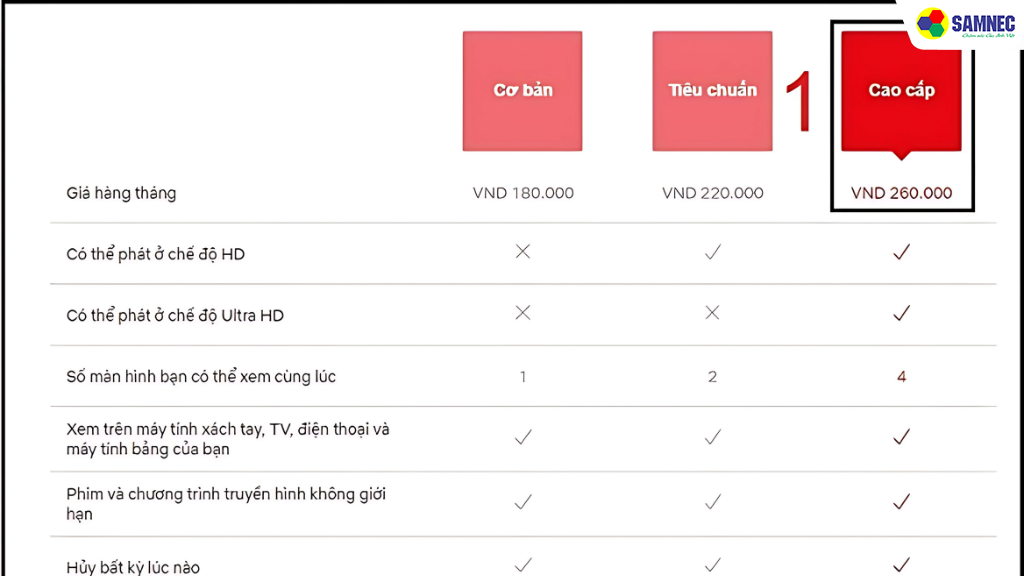Image resolution: width=1024 pixels, height=576 pixels.
Task: Select the screen count 4 under Cao cấp
Action: (x=901, y=377)
